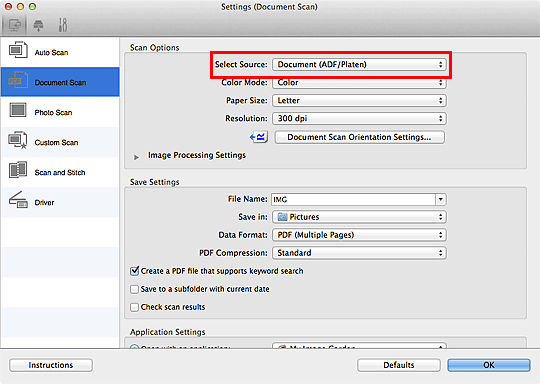Screen dimensions: 540x384
Task: Select Photo Scan in the sidebar
Action: click(x=60, y=112)
